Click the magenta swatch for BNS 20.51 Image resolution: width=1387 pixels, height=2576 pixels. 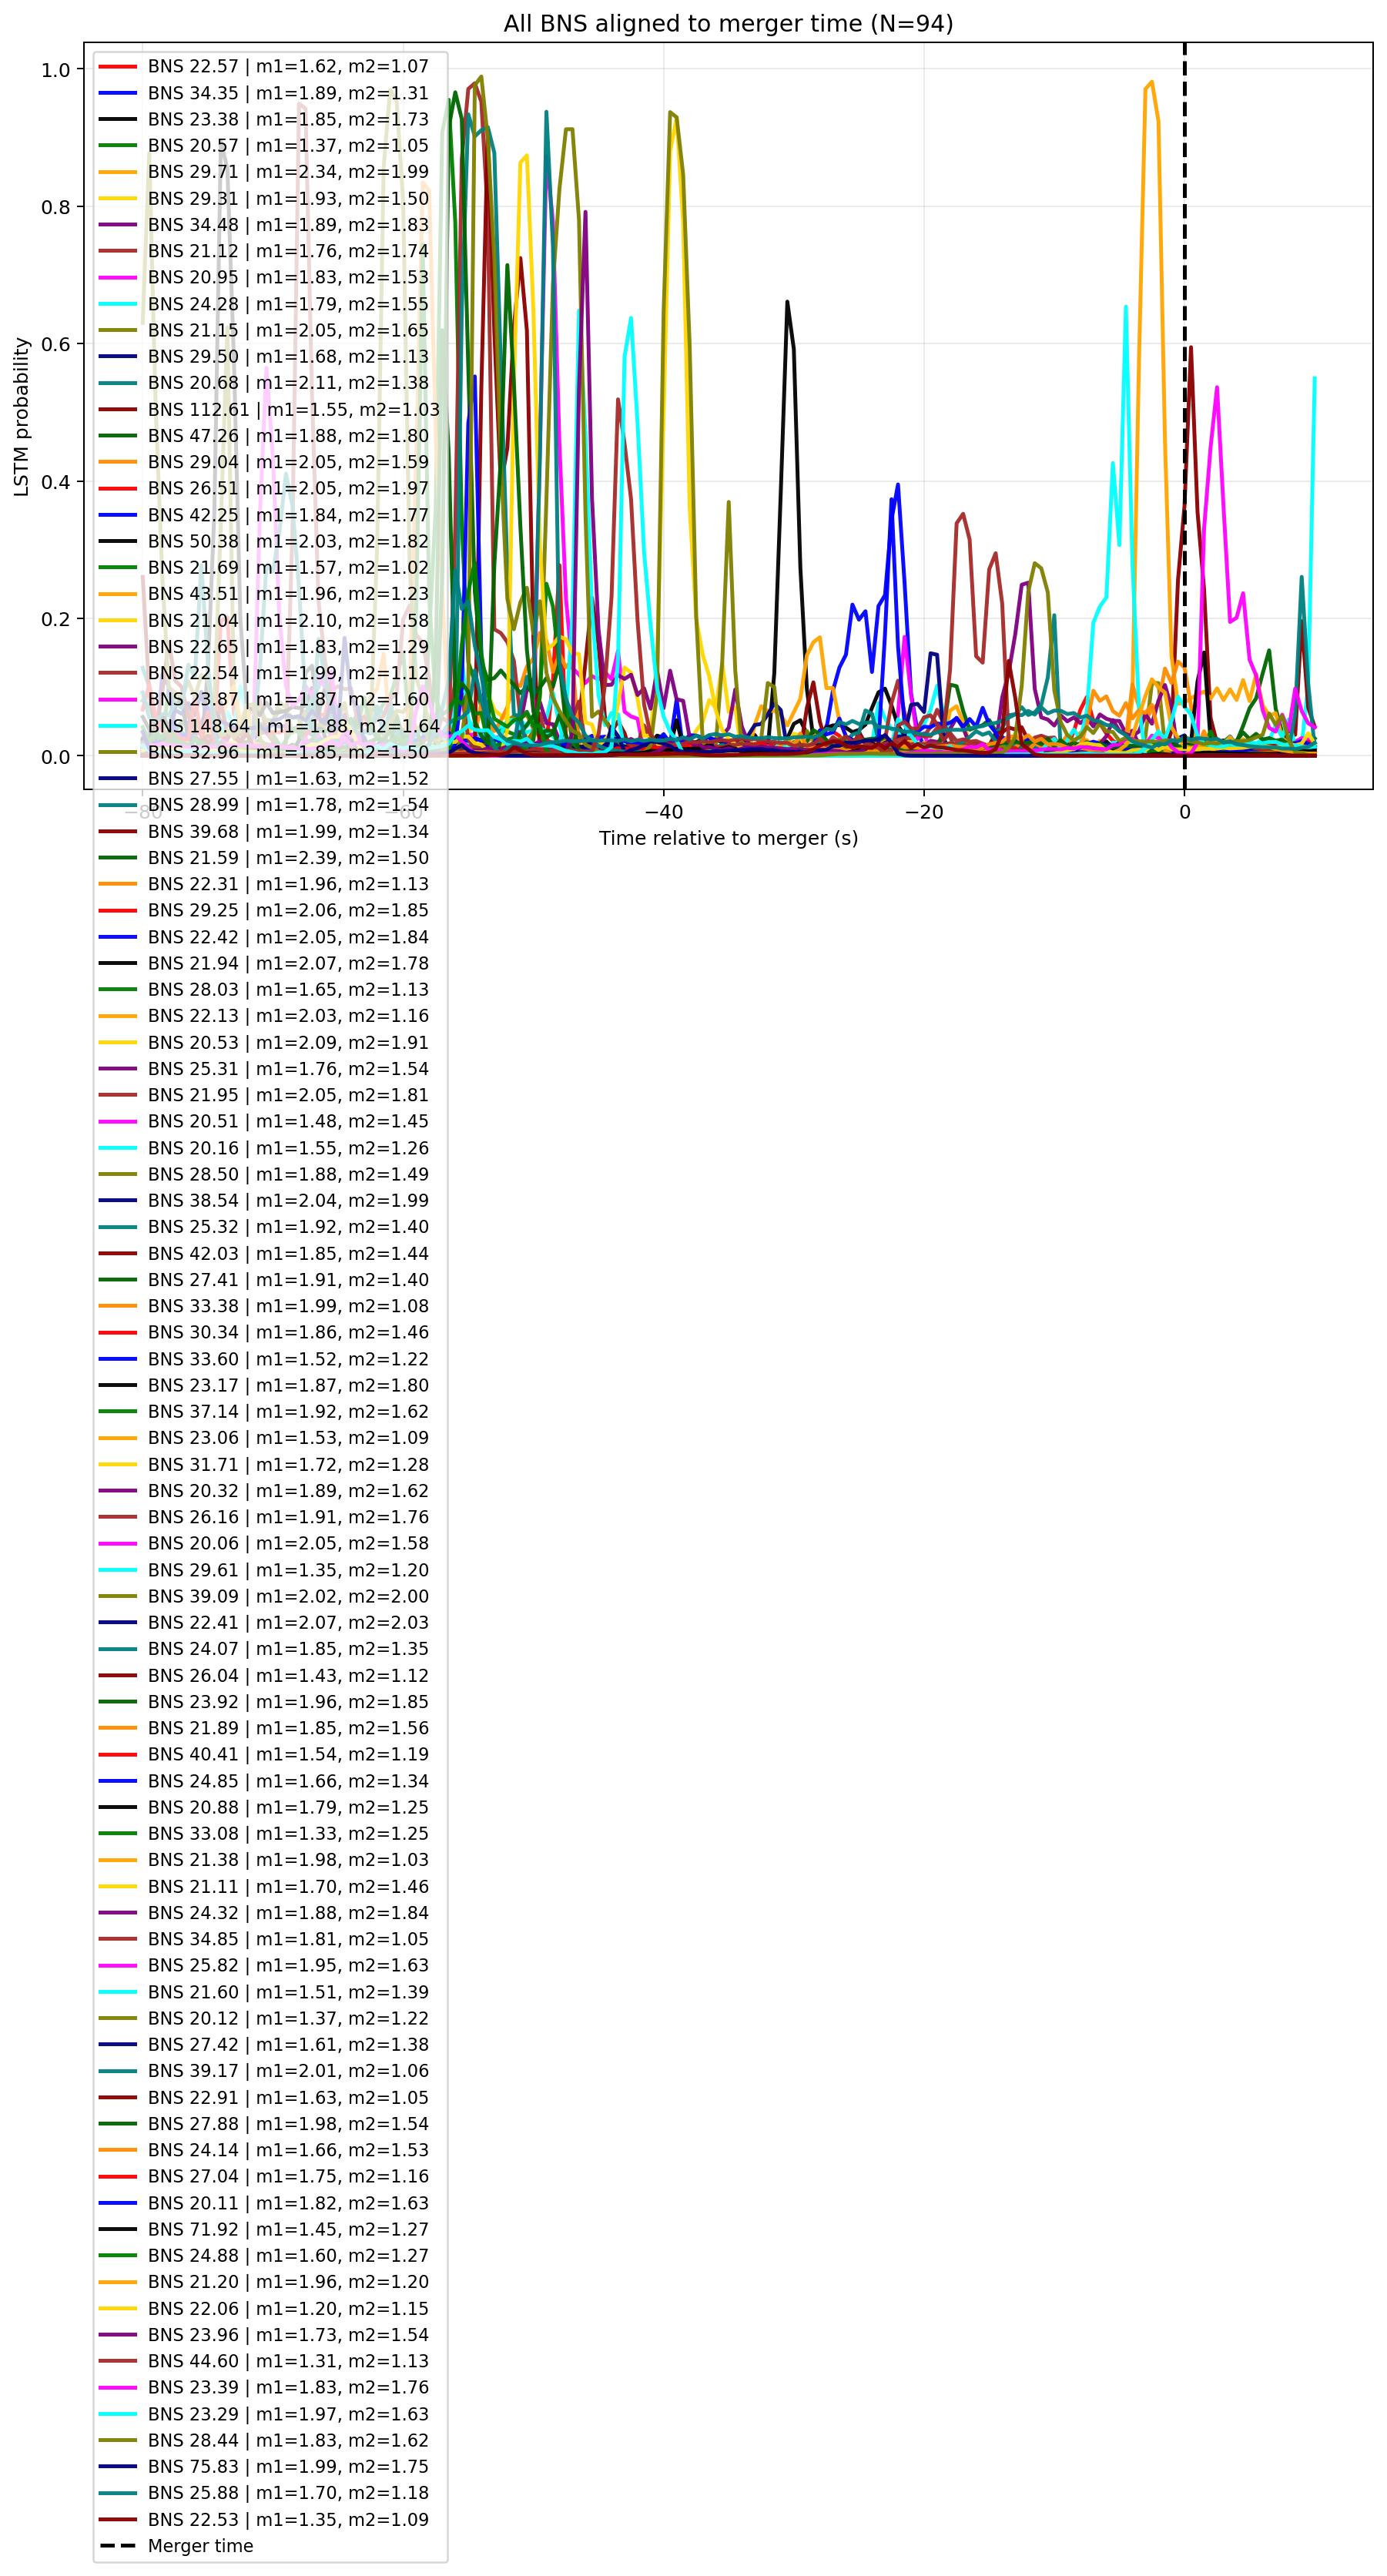pyautogui.click(x=118, y=1121)
